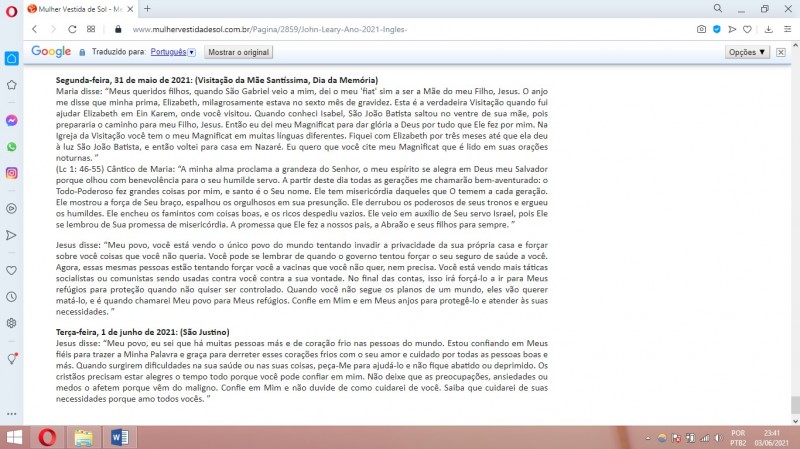Open Speed Dial start page grid
This screenshot has height=449, width=800.
pos(91,29)
